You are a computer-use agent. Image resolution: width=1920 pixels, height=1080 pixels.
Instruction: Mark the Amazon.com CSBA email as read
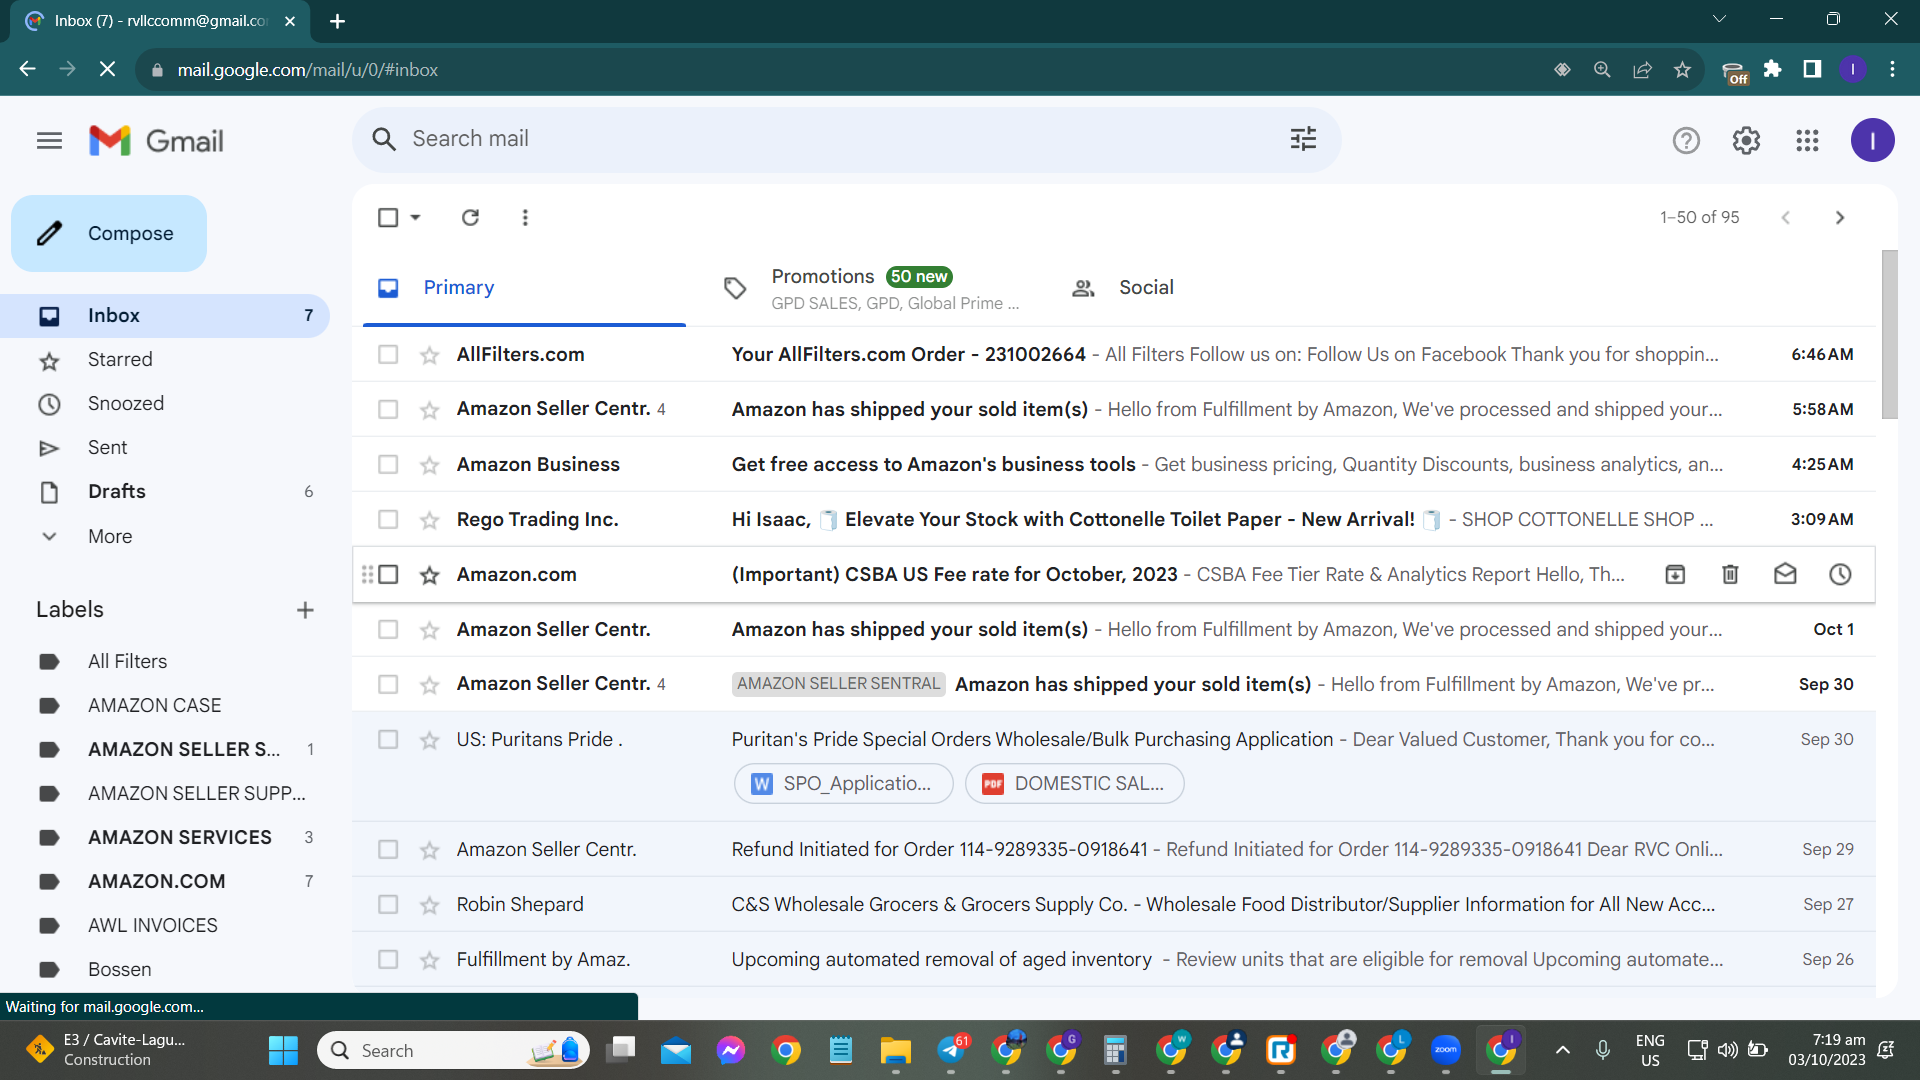coord(1785,574)
